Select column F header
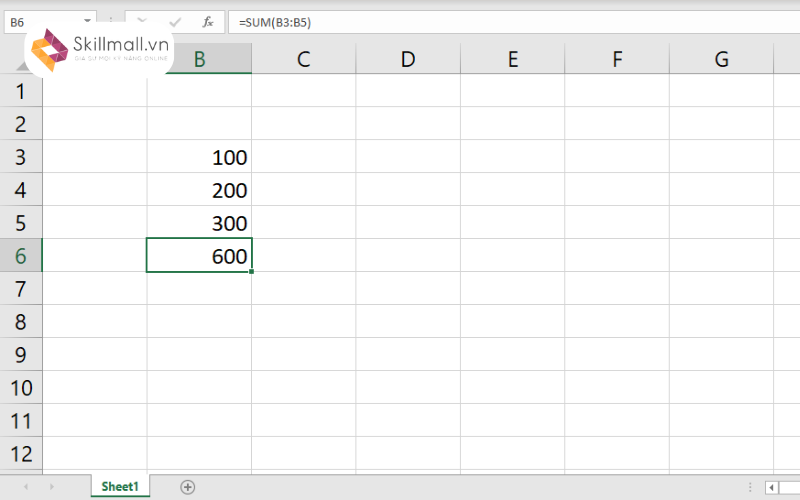 [617, 59]
